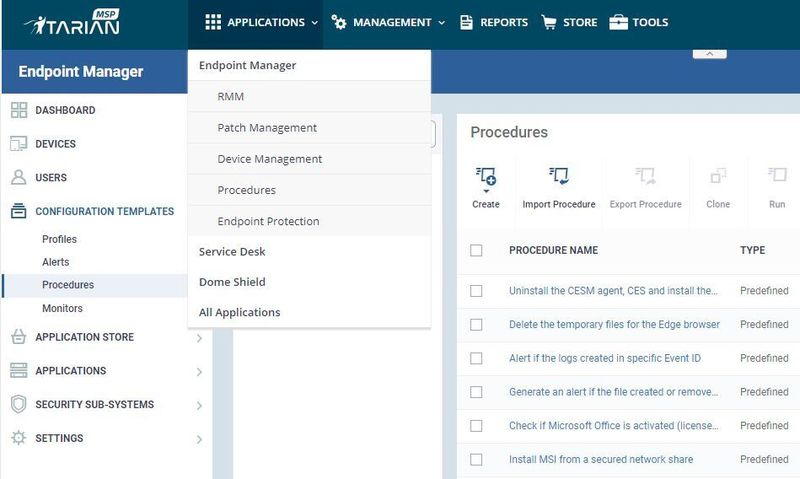Open the Alert if logs created procedure link
Image resolution: width=800 pixels, height=479 pixels.
pos(607,358)
